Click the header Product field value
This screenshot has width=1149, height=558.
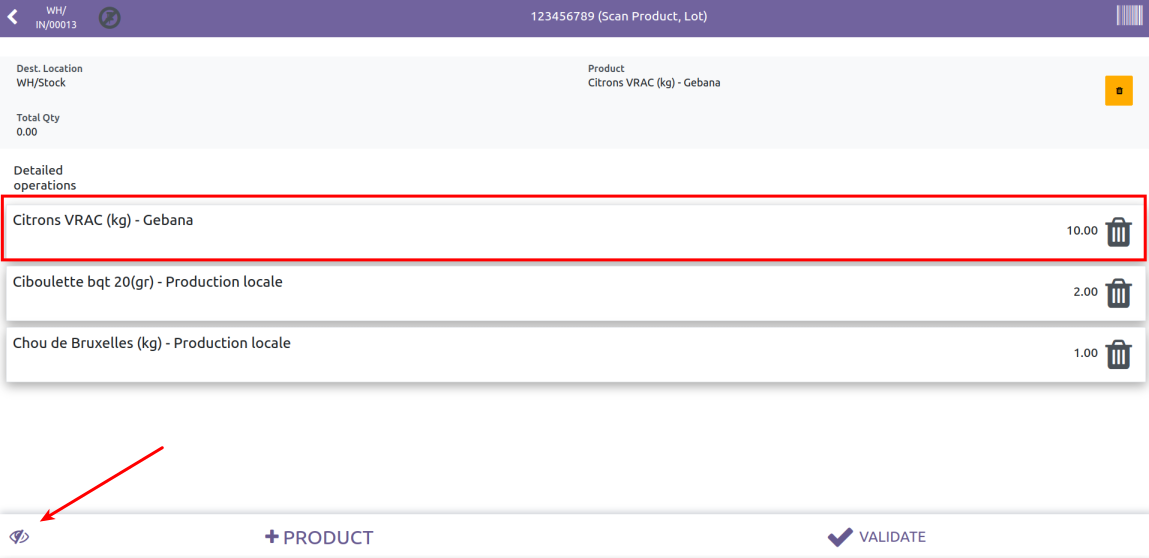[x=654, y=83]
